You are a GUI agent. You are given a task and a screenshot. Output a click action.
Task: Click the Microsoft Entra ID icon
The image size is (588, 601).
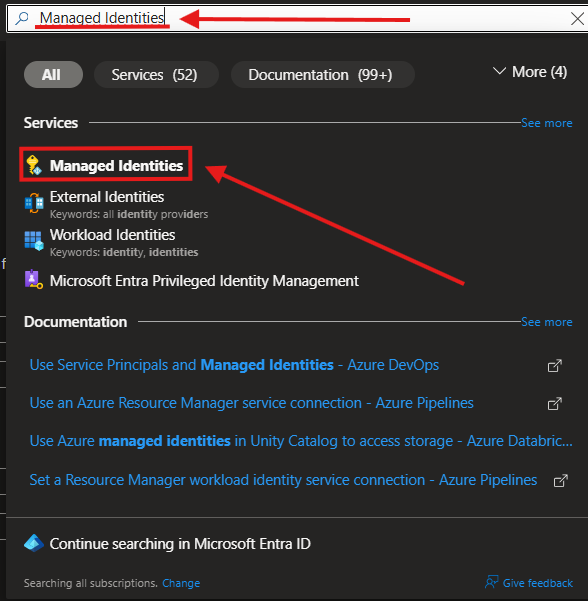[34, 543]
